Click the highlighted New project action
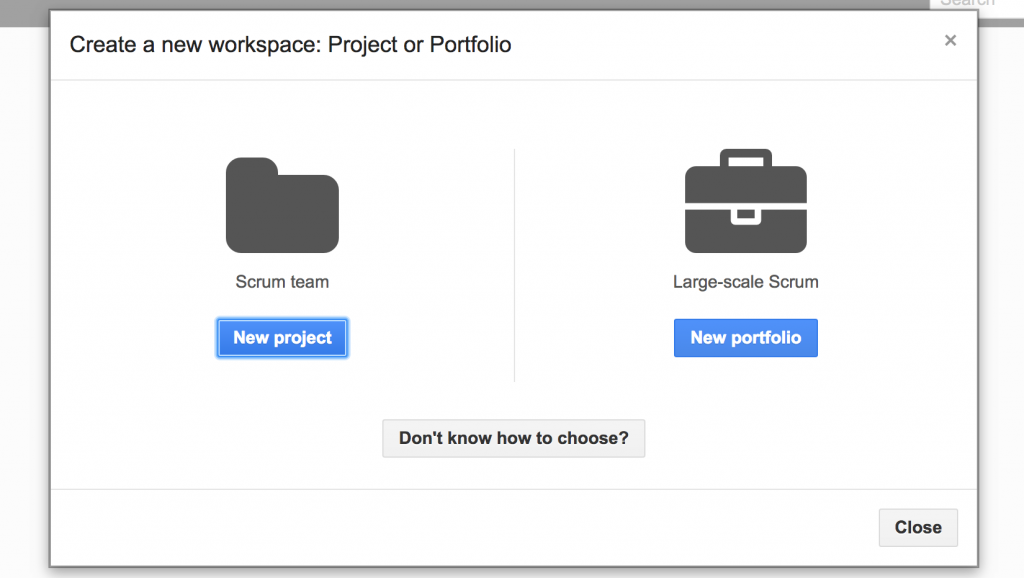This screenshot has height=578, width=1024. pos(282,337)
